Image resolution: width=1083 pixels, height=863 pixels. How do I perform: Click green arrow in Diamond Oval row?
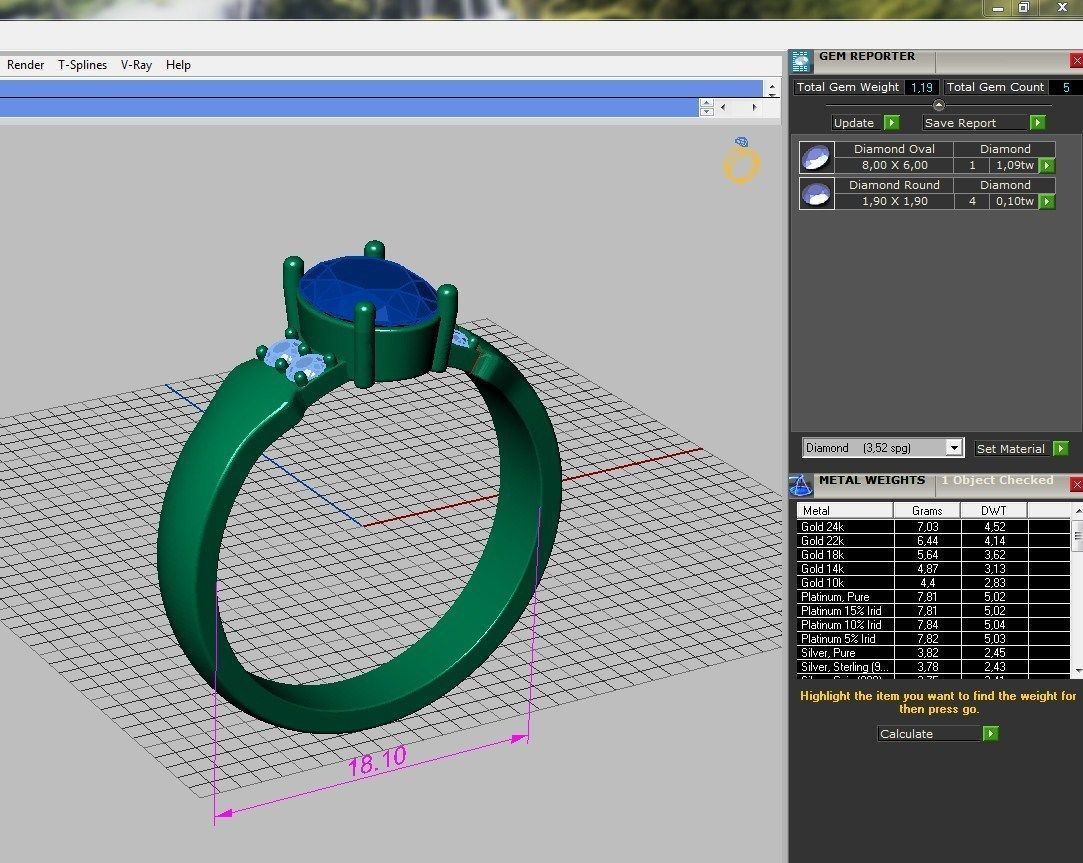[x=1047, y=166]
